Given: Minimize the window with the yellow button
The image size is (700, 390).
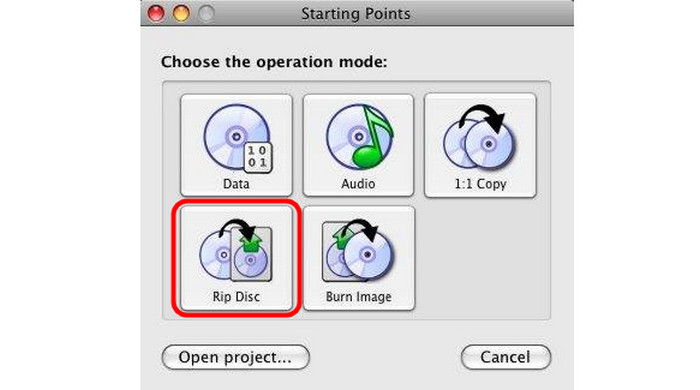Looking at the screenshot, I should coord(181,13).
